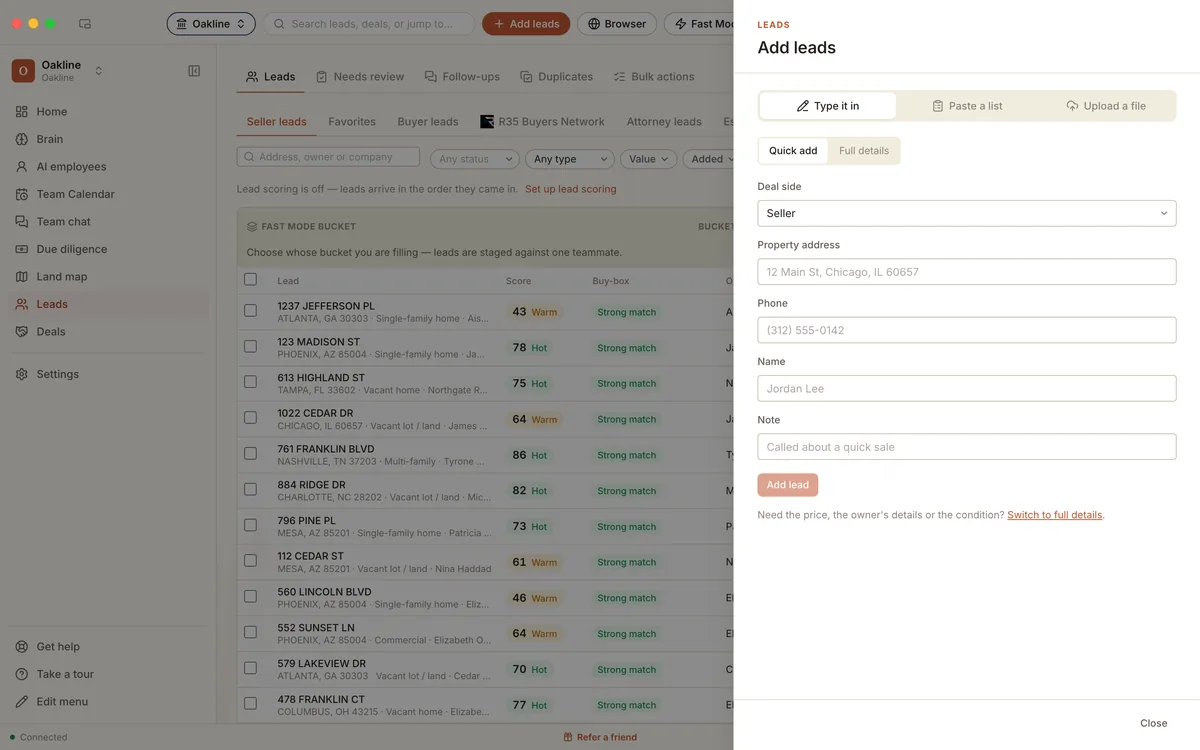Check the 112 Cedar St lead

point(251,561)
